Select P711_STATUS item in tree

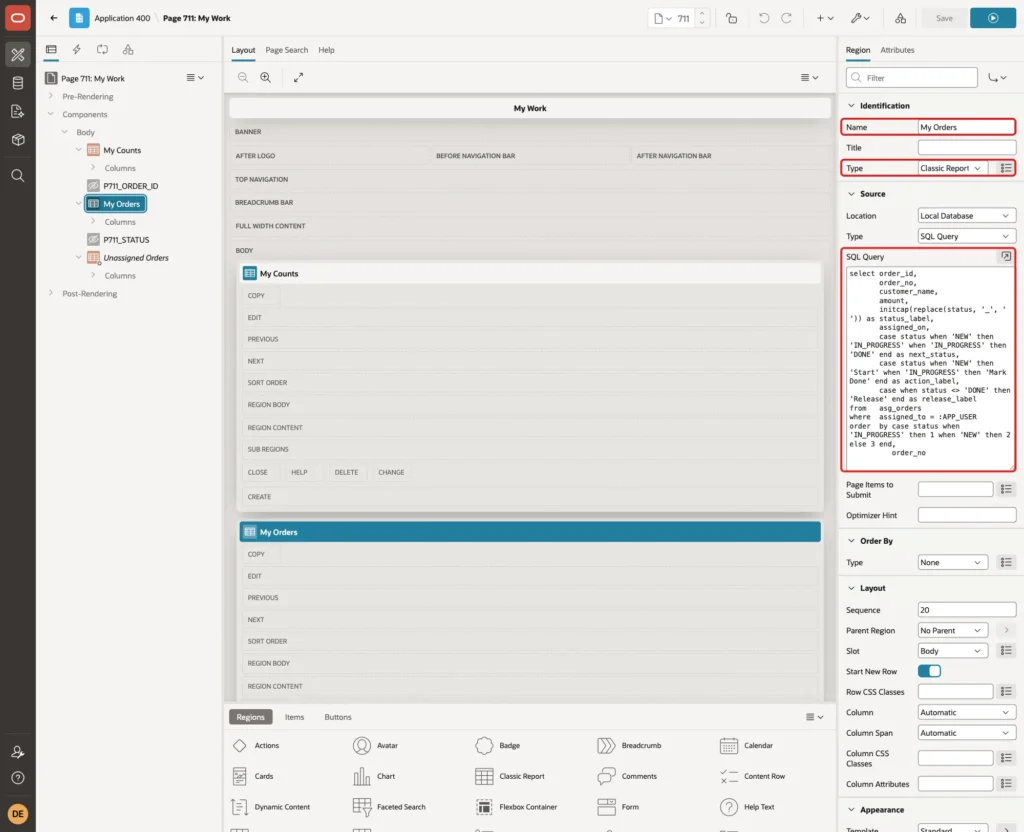tap(126, 240)
